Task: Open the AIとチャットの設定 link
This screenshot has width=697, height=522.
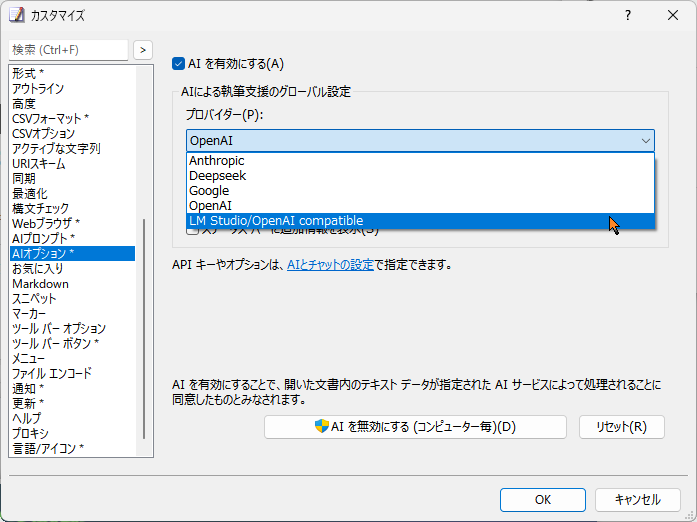Action: click(x=330, y=265)
